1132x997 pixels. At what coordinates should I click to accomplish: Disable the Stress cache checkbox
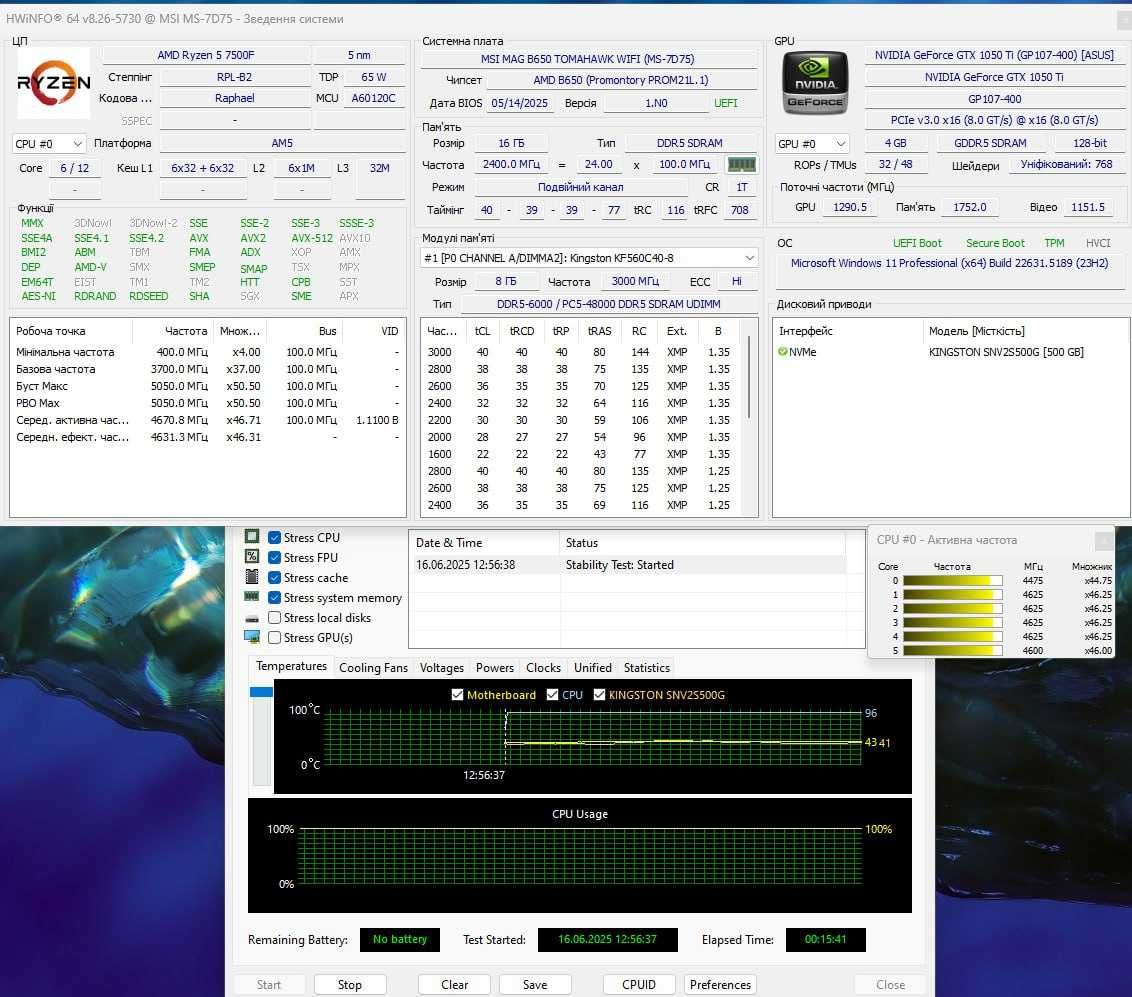(274, 578)
